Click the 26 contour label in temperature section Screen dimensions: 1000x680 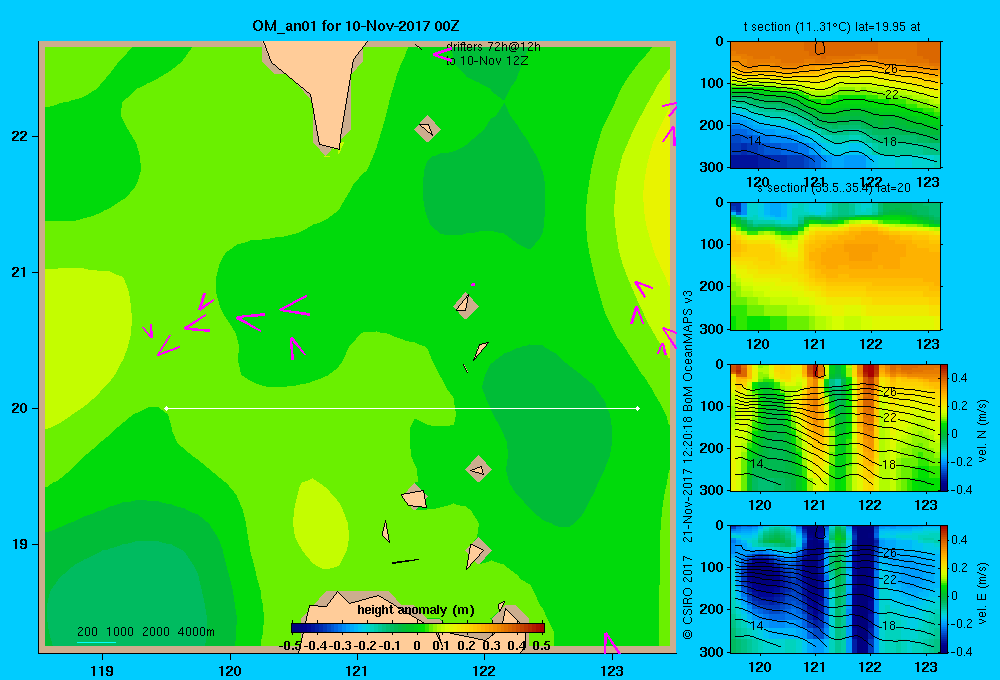(x=891, y=69)
